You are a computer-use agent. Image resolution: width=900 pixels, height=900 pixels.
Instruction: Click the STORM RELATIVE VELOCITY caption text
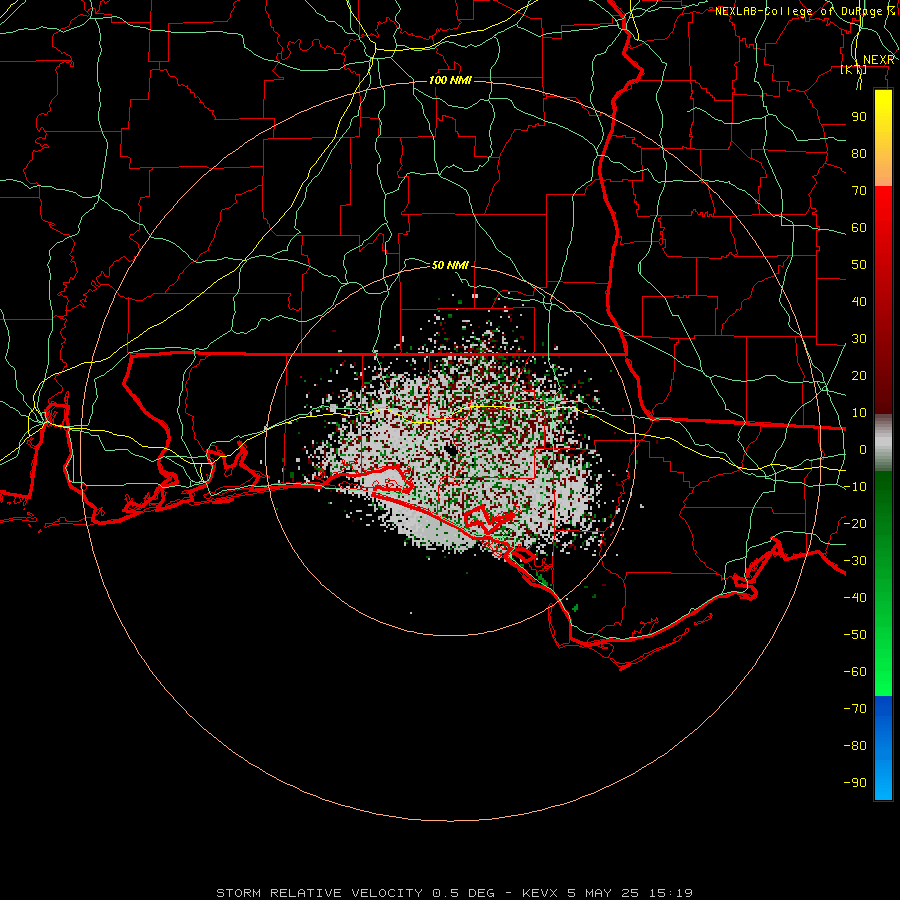(x=319, y=893)
